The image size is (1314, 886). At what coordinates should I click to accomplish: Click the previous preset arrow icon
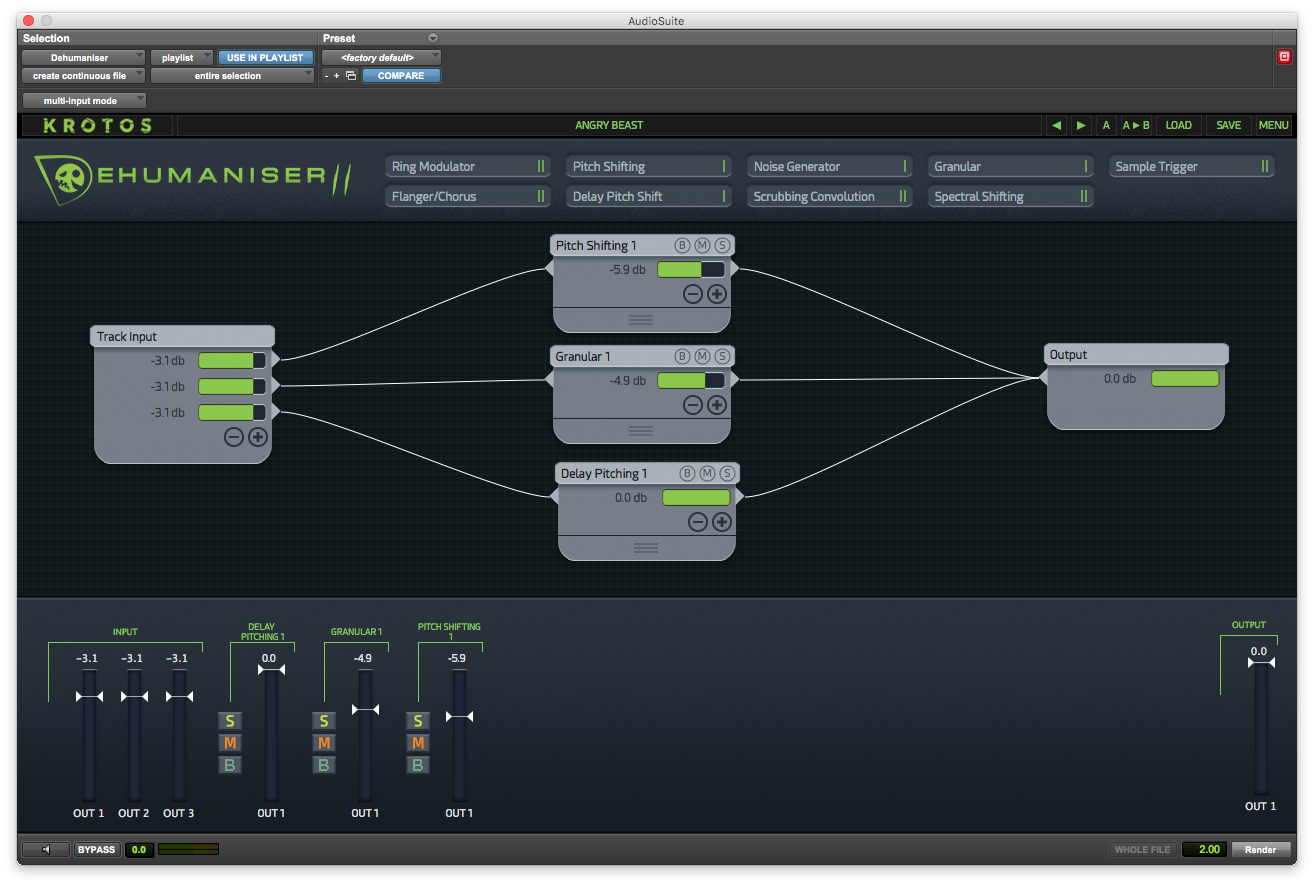pyautogui.click(x=1056, y=126)
